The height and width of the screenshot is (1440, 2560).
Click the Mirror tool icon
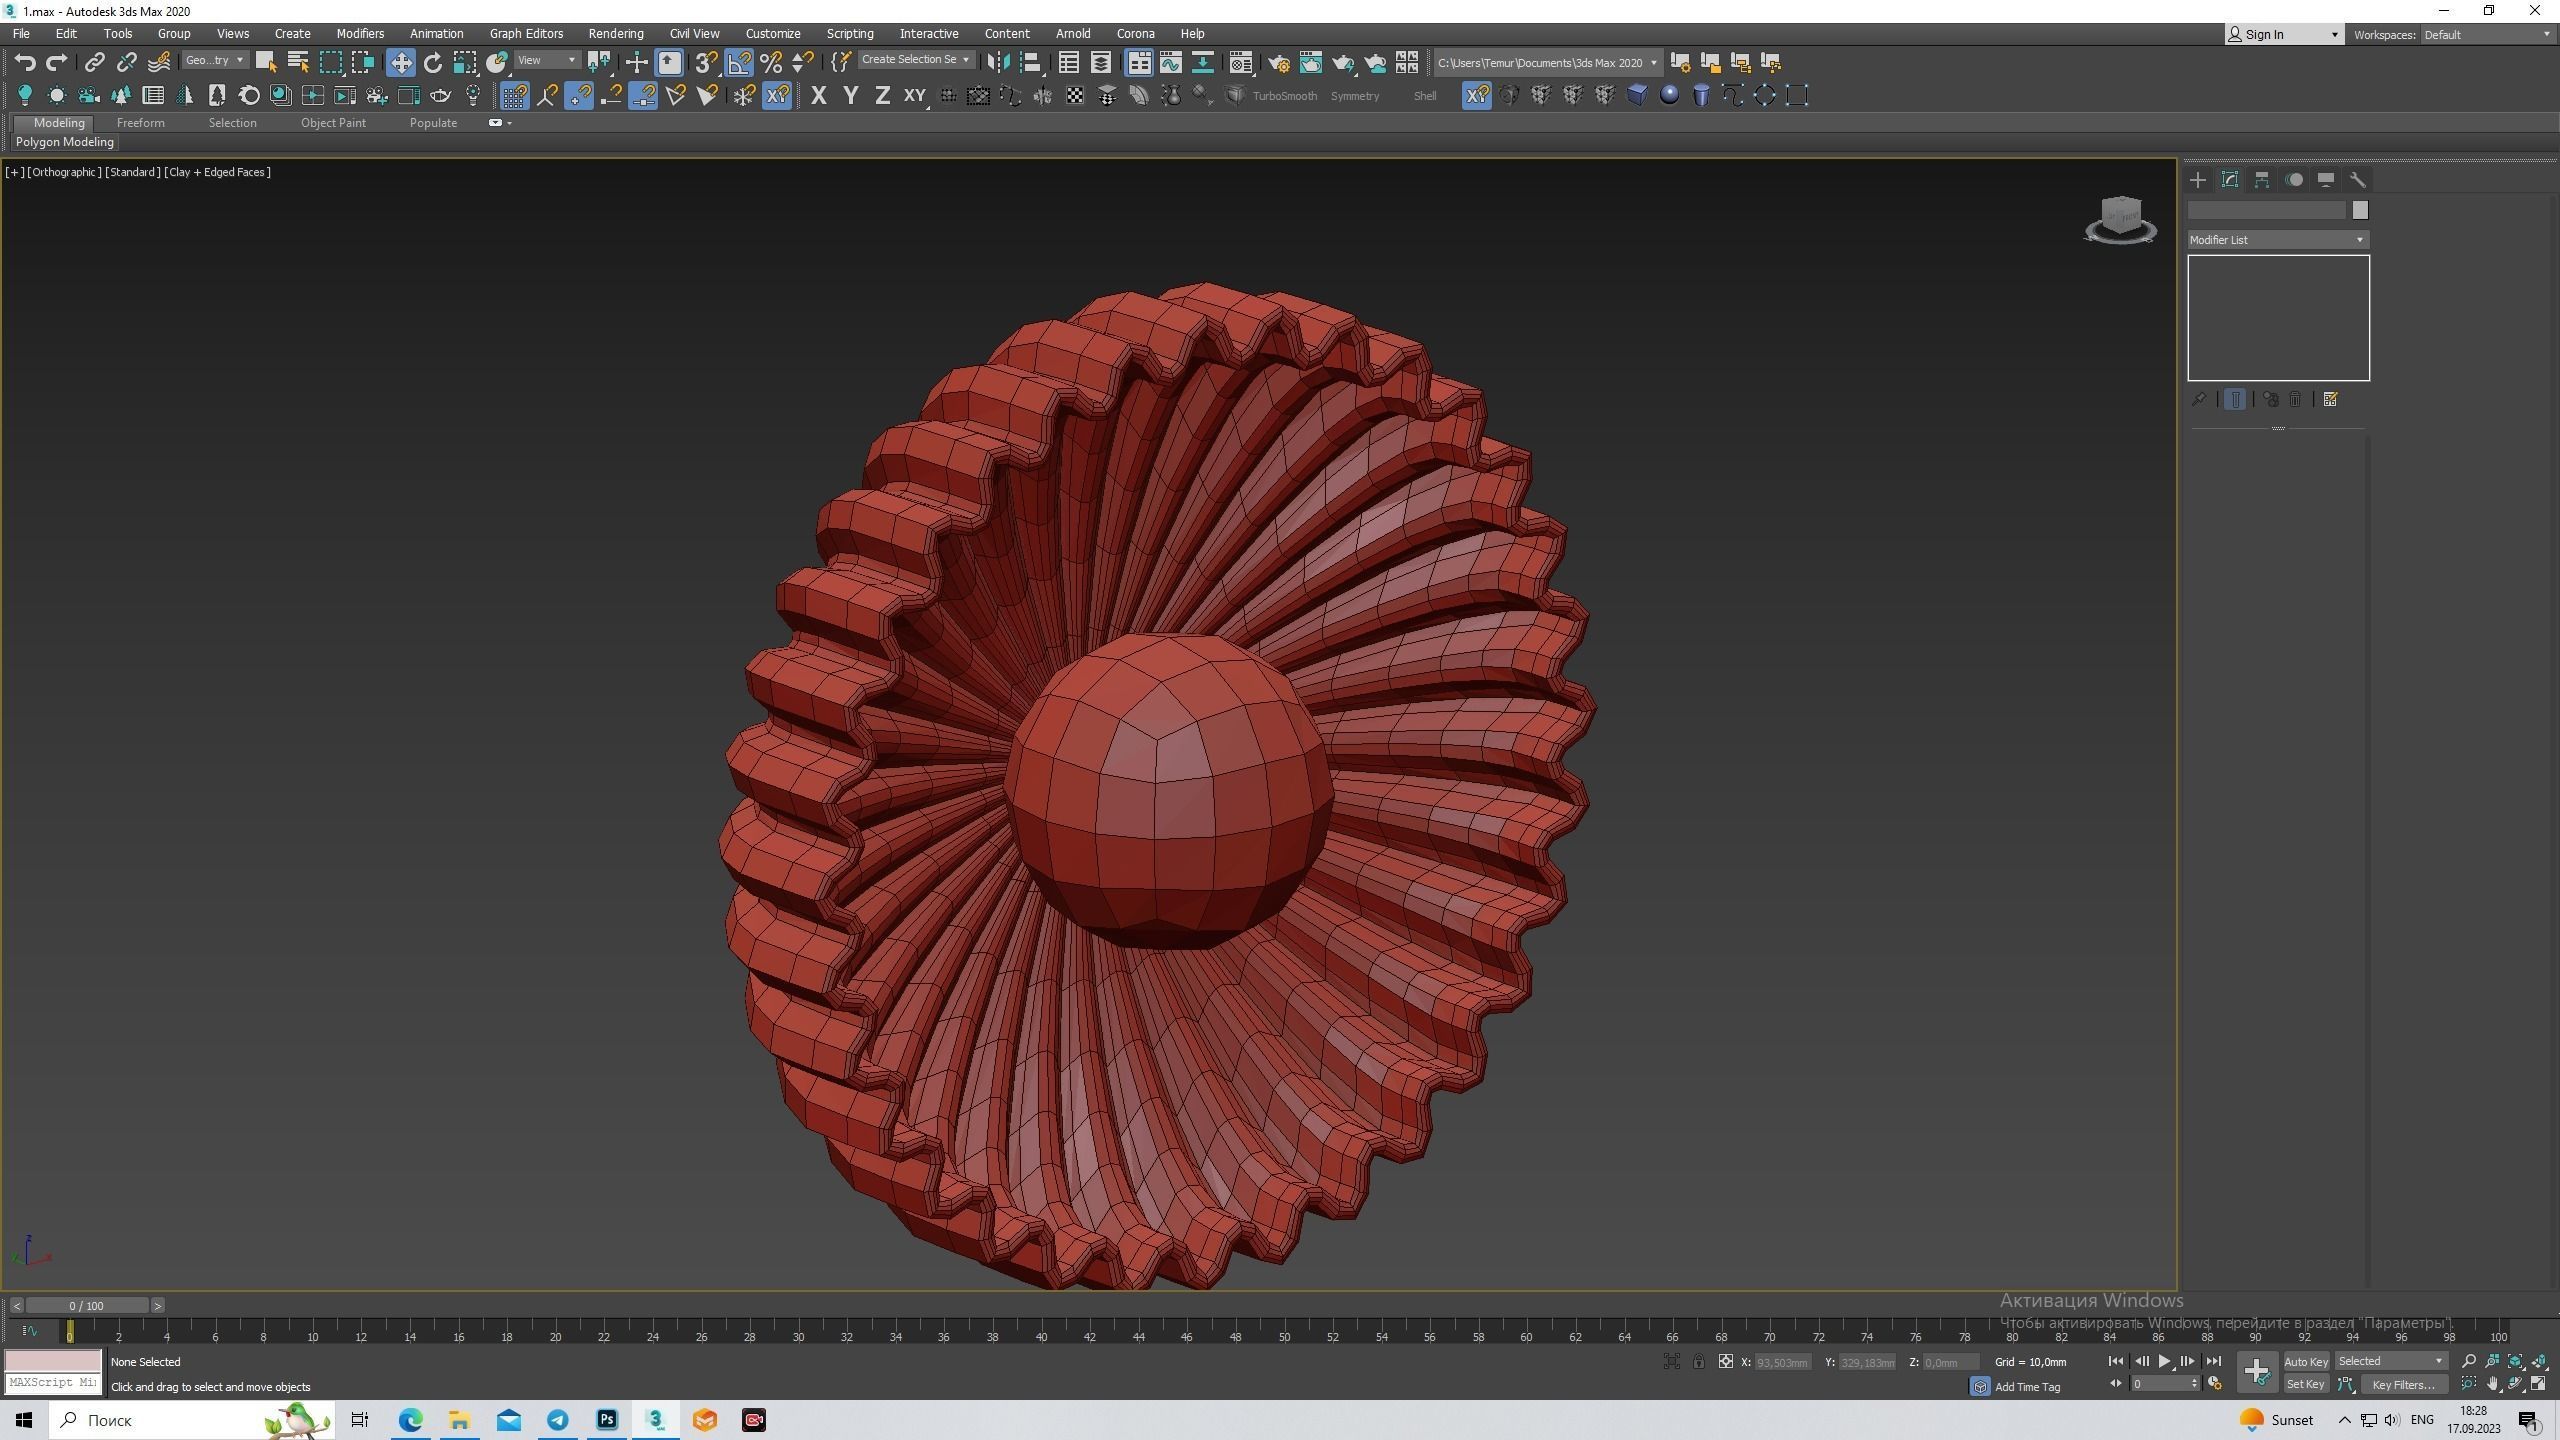997,63
